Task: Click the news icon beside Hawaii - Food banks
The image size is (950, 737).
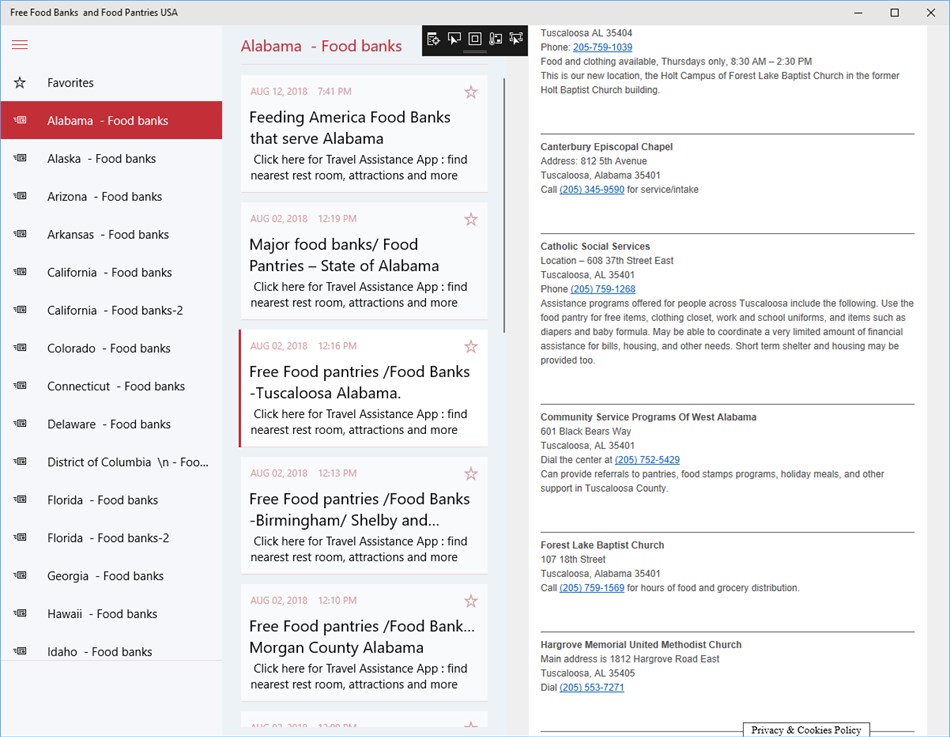Action: point(20,613)
